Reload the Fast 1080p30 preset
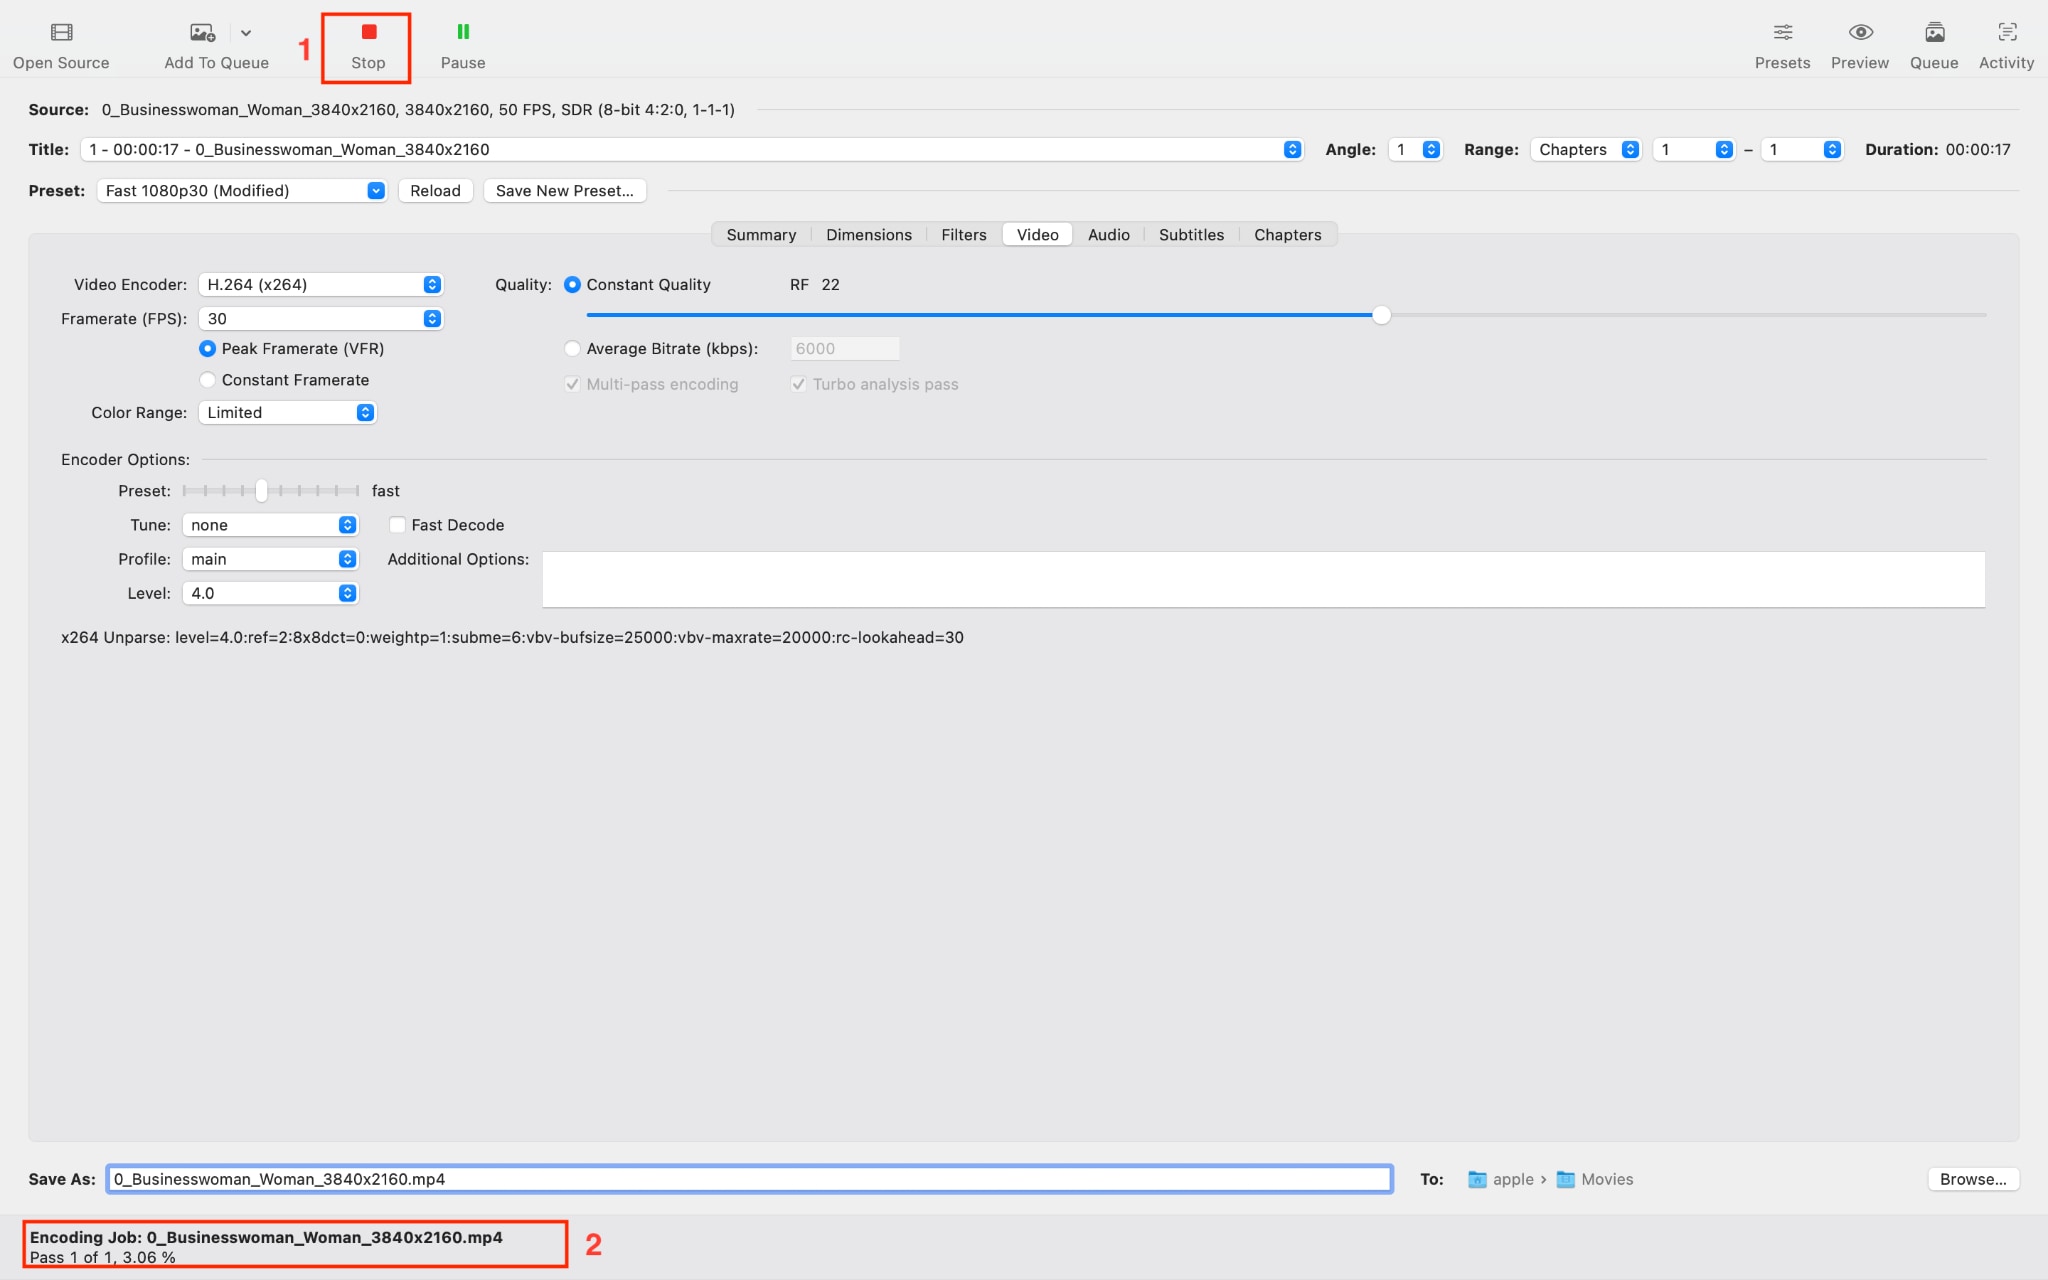Image resolution: width=2048 pixels, height=1280 pixels. (434, 190)
